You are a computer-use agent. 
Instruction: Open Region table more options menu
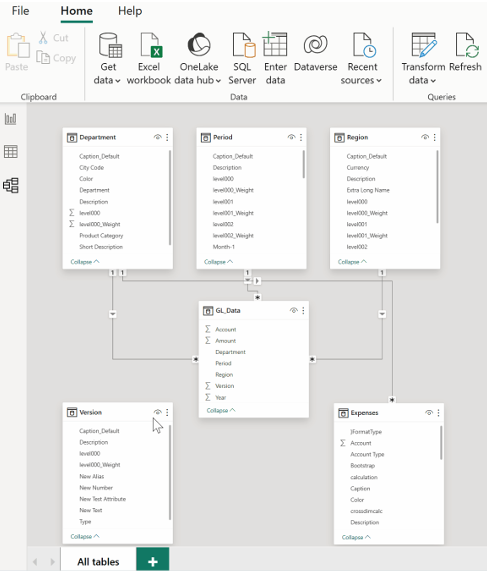click(x=435, y=137)
